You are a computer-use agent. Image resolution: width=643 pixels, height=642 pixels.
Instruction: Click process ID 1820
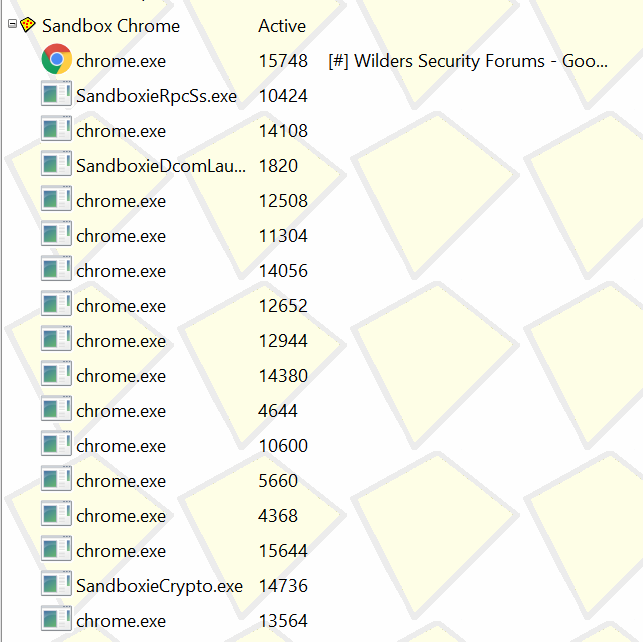click(x=278, y=166)
